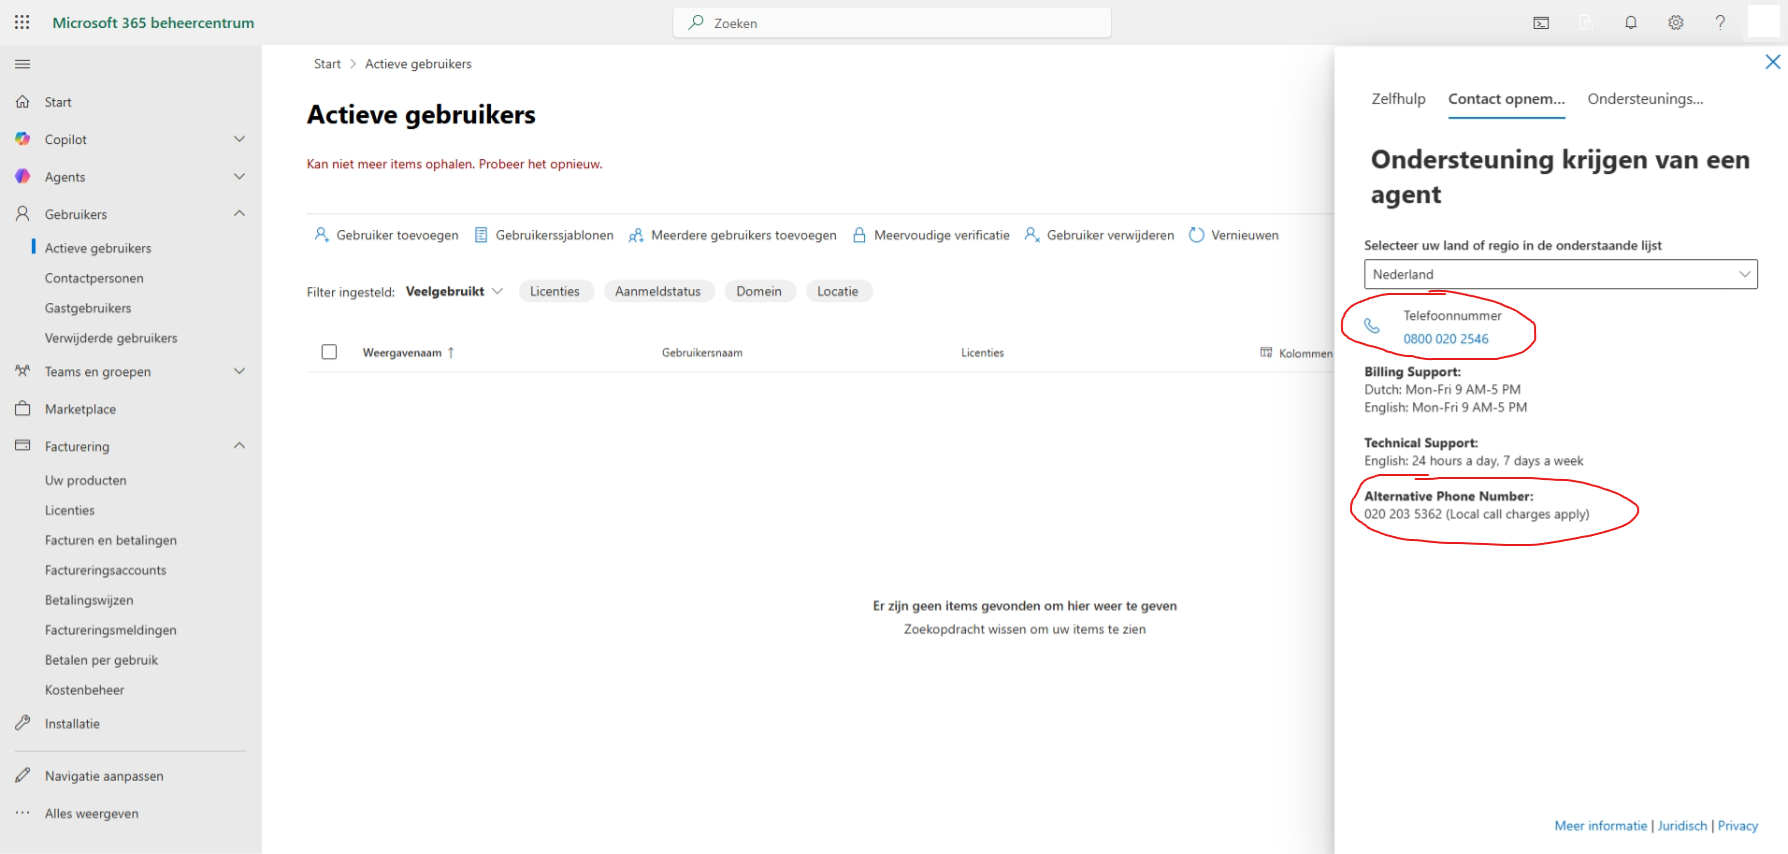This screenshot has width=1788, height=854.
Task: Open the app launcher waffle icon
Action: [22, 22]
